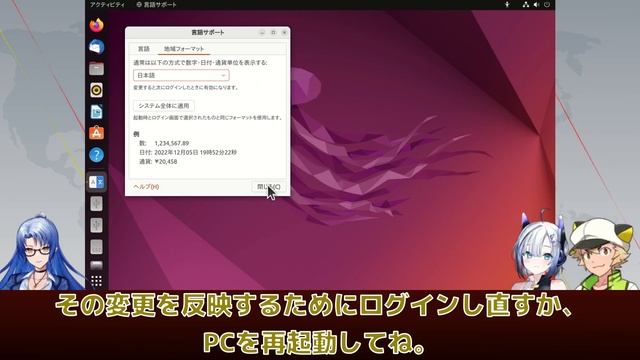Image resolution: width=640 pixels, height=360 pixels.
Task: Open the Files manager in dock
Action: point(96,69)
